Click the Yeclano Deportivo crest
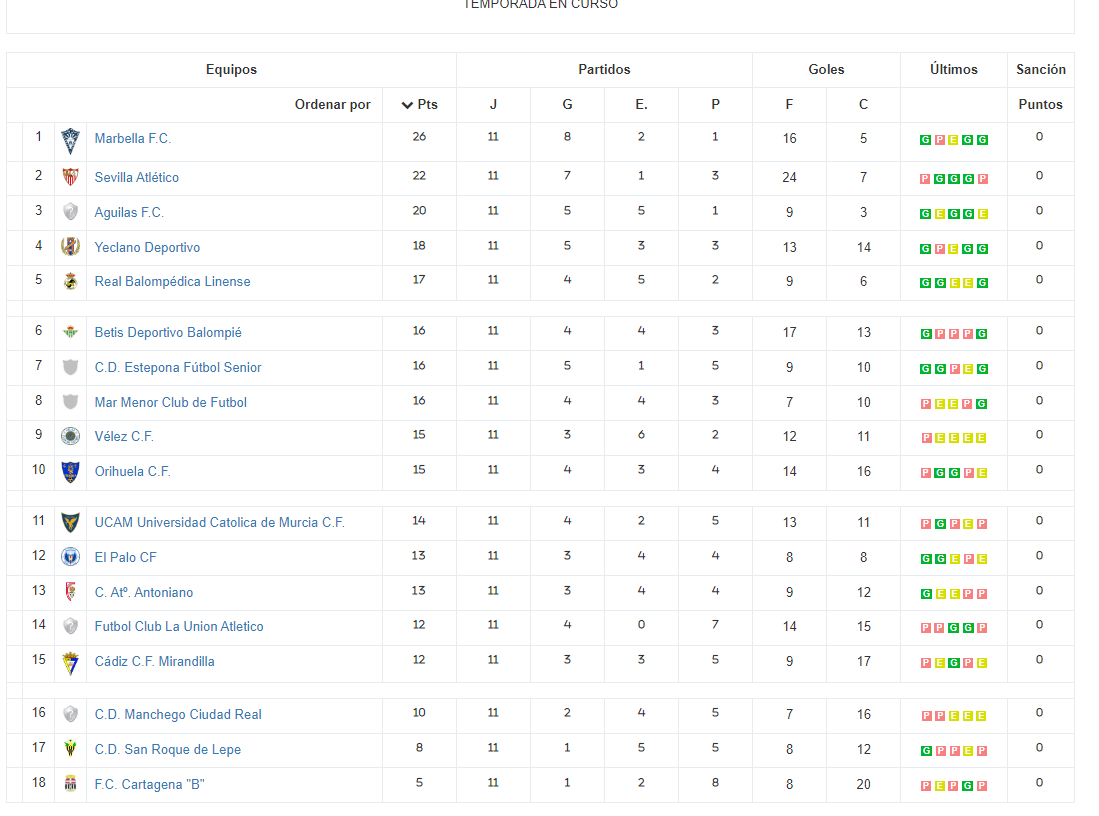The width and height of the screenshot is (1099, 816). (70, 246)
